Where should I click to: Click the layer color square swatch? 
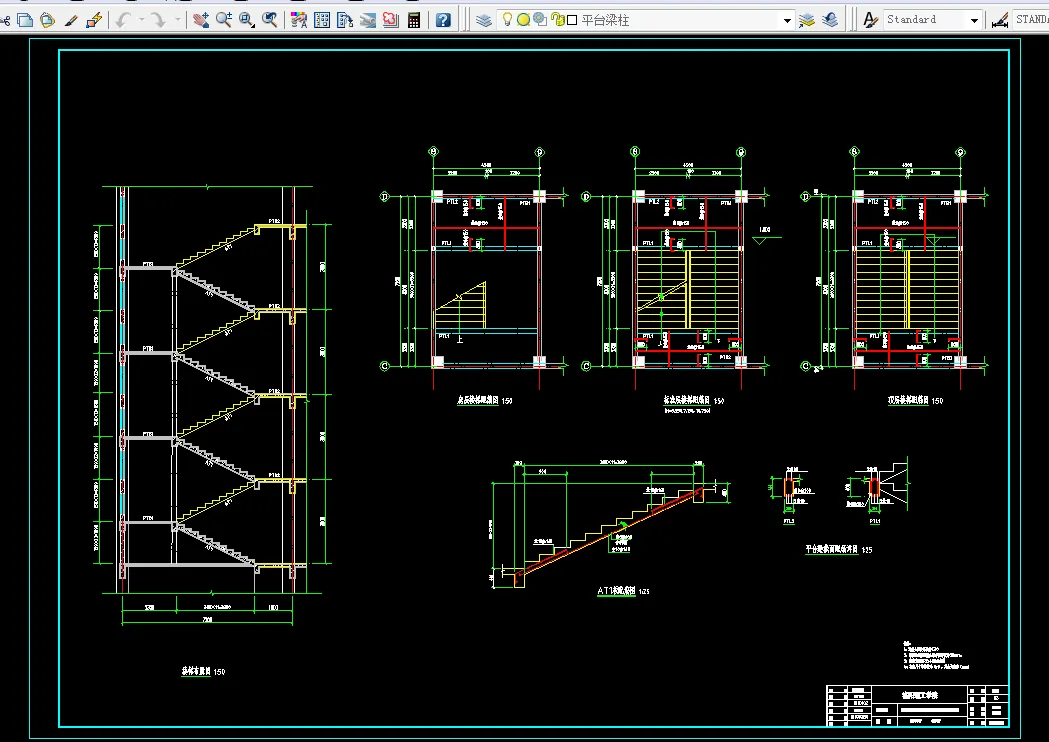(x=572, y=20)
